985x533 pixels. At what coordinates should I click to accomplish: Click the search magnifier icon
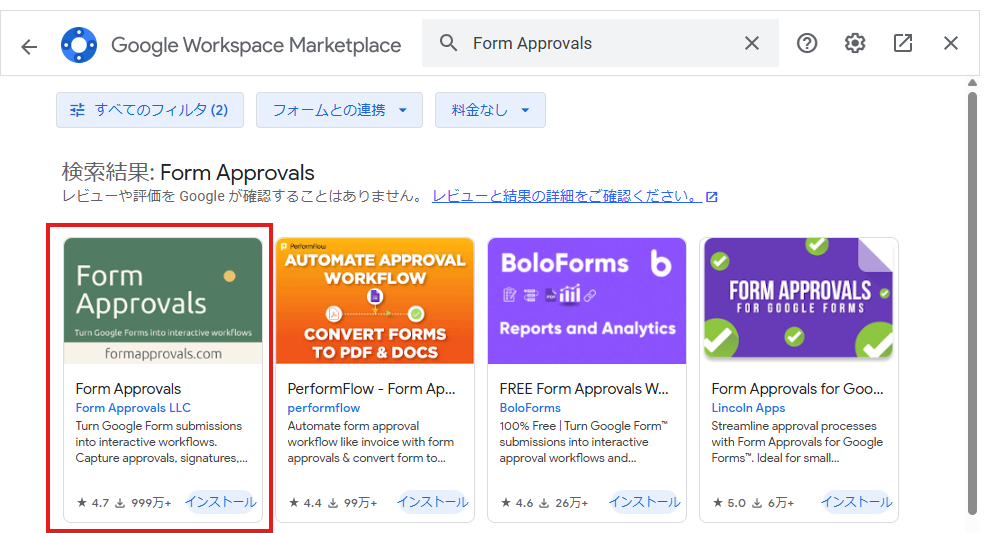[448, 43]
